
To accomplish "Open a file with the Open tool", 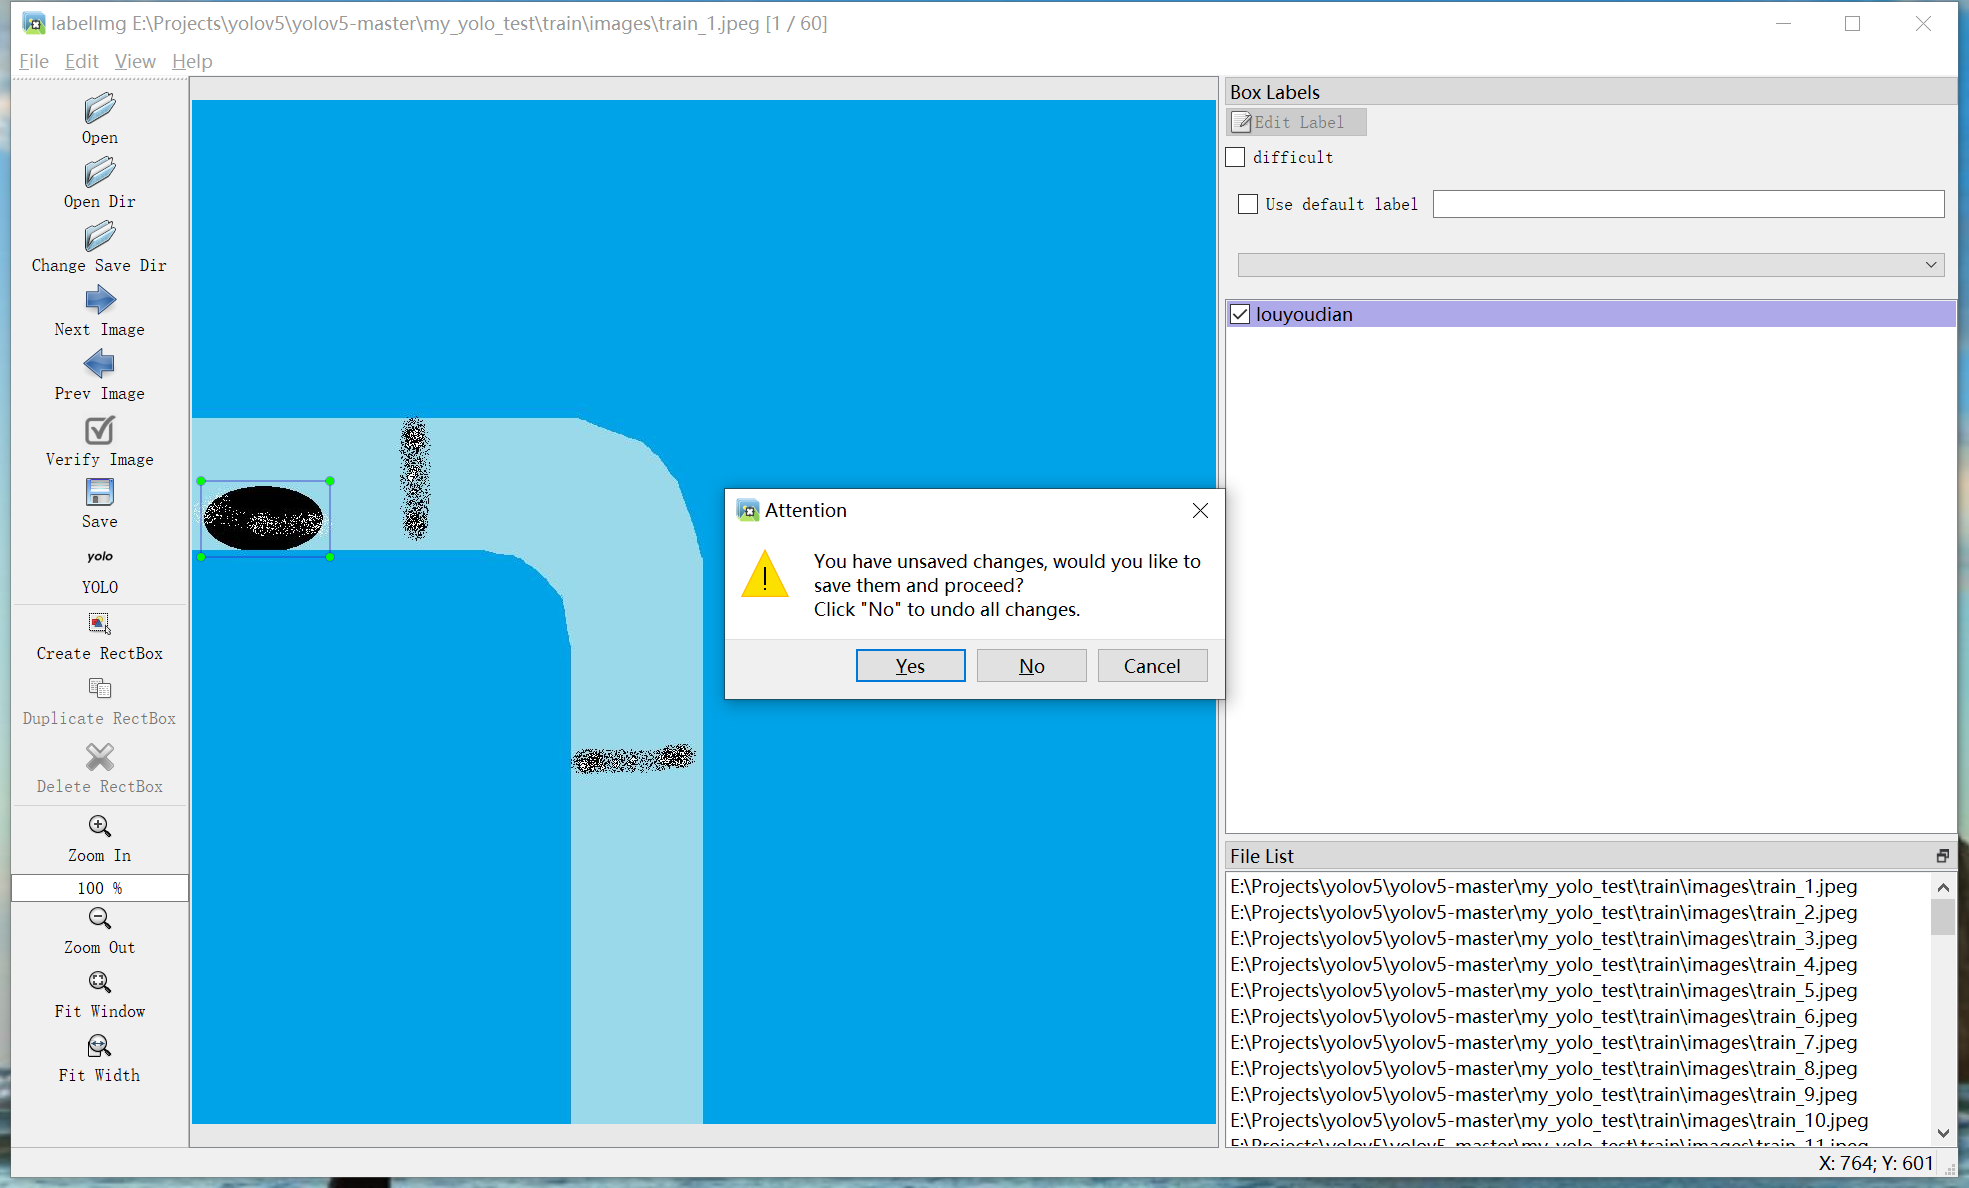I will [x=99, y=119].
